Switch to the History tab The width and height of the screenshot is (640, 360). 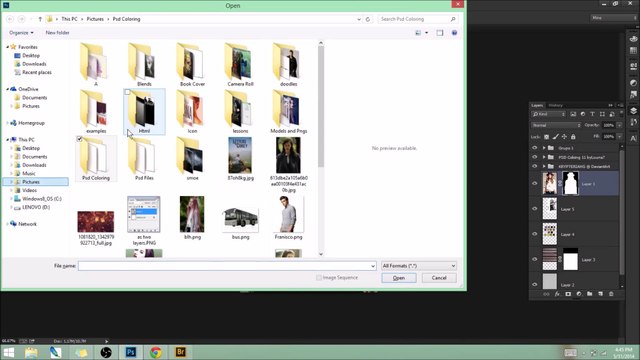(556, 105)
